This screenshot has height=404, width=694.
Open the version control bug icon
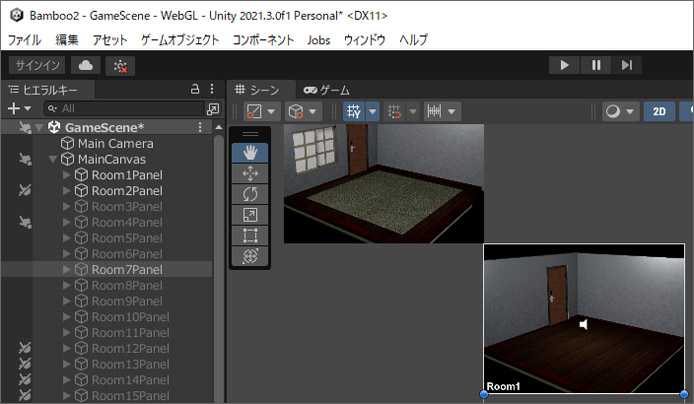point(120,66)
